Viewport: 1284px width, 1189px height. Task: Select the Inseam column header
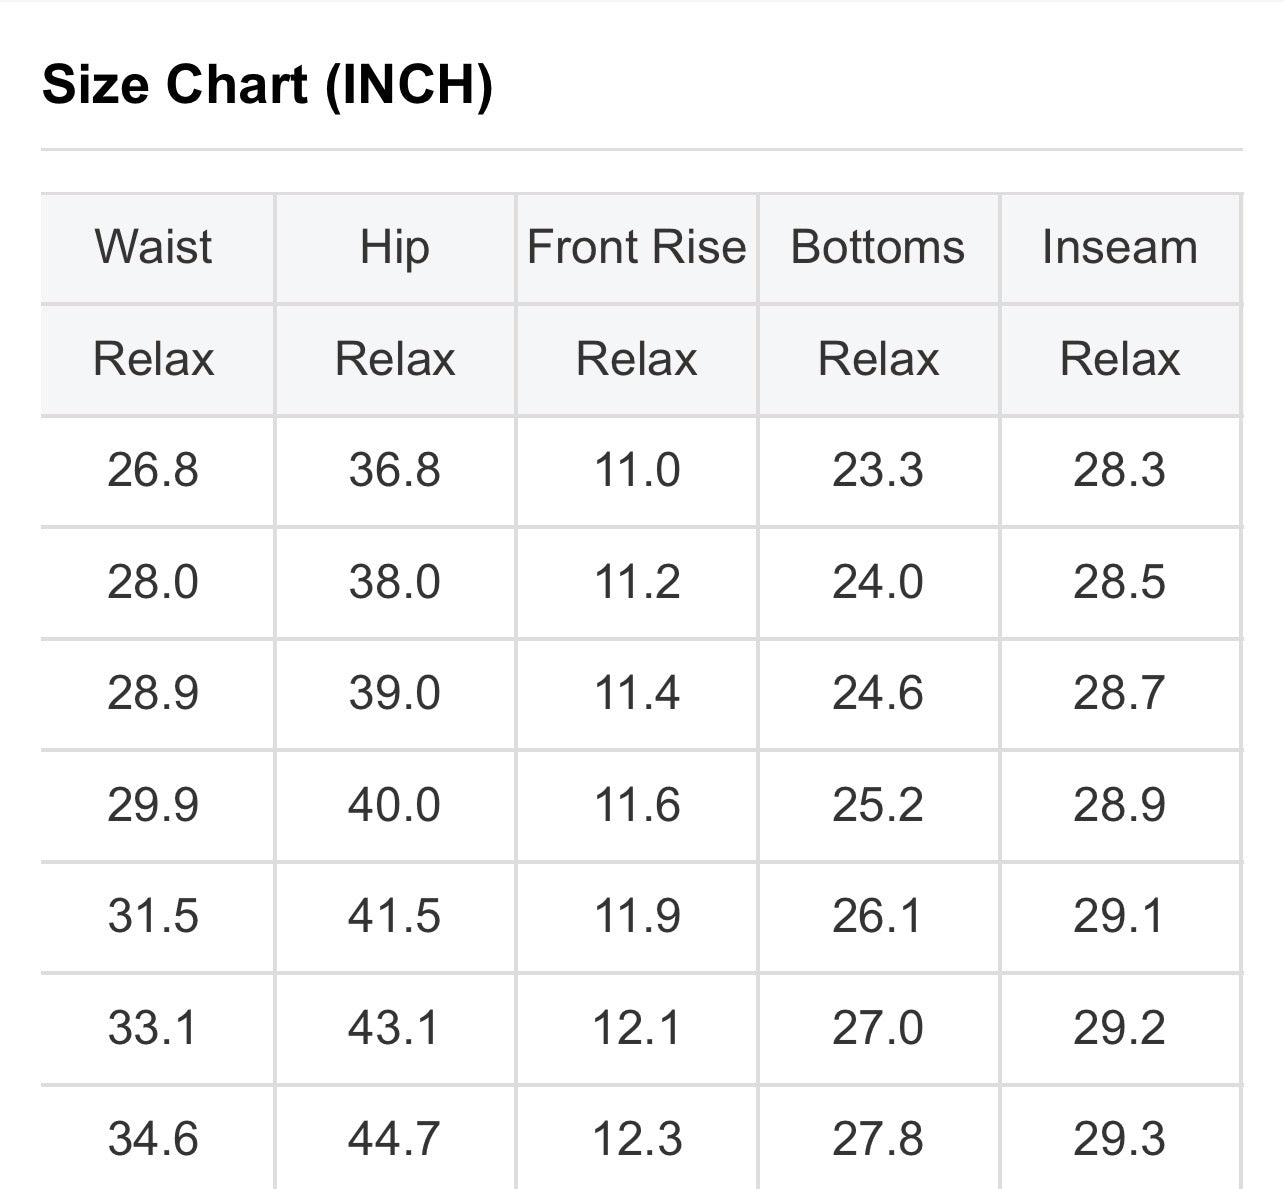coord(1119,247)
